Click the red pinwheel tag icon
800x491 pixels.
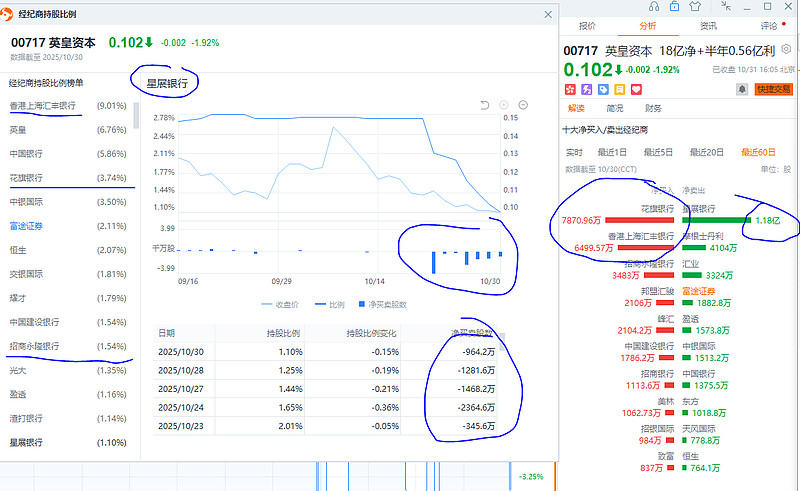coord(570,90)
